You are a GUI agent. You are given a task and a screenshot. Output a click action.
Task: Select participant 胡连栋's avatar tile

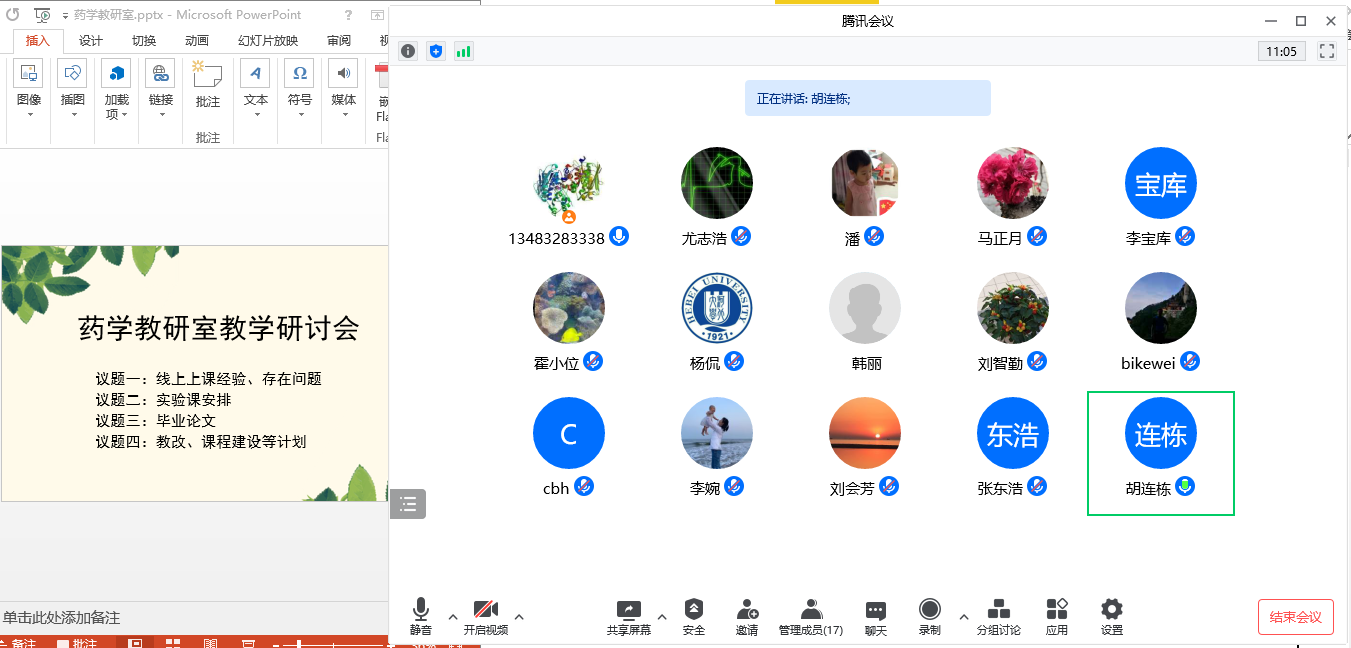[x=1160, y=434]
